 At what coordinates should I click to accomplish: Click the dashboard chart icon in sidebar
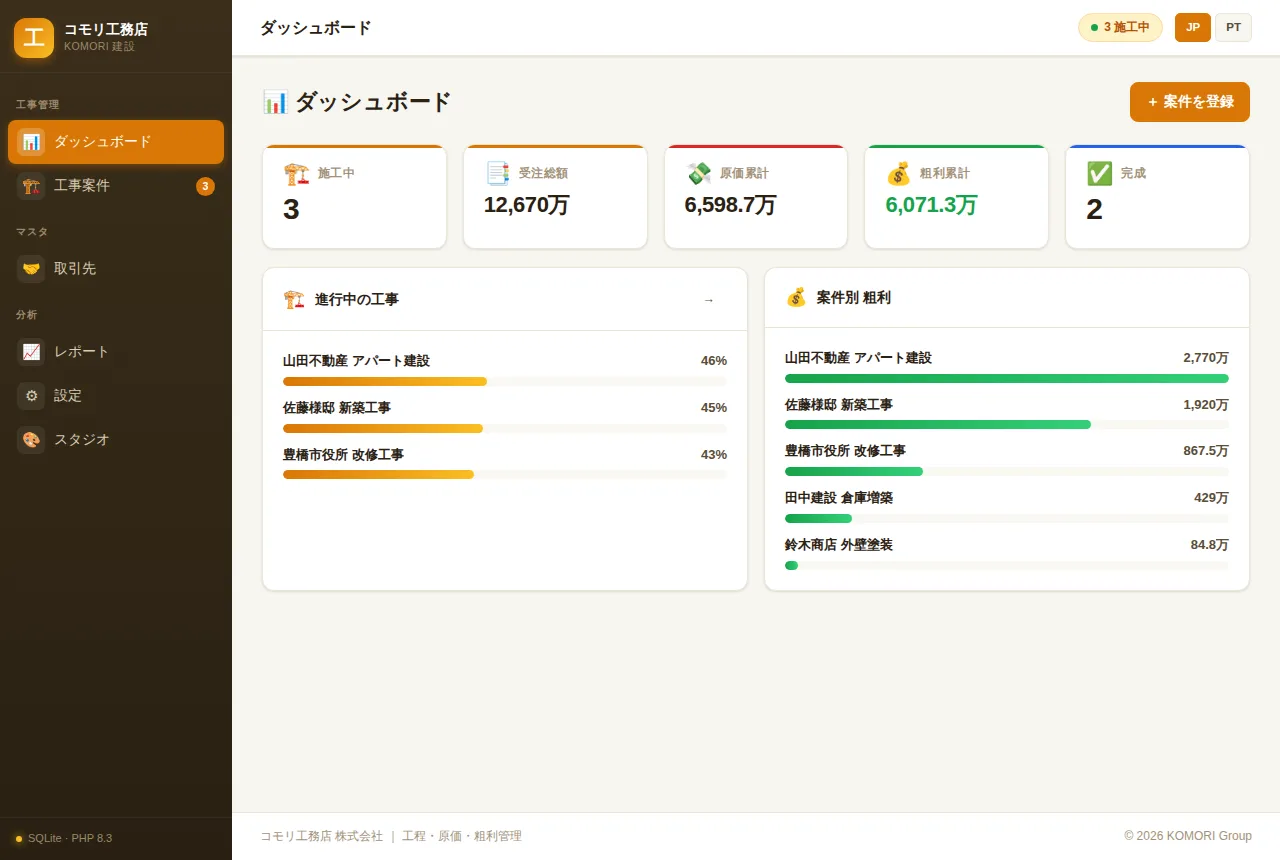pos(31,142)
